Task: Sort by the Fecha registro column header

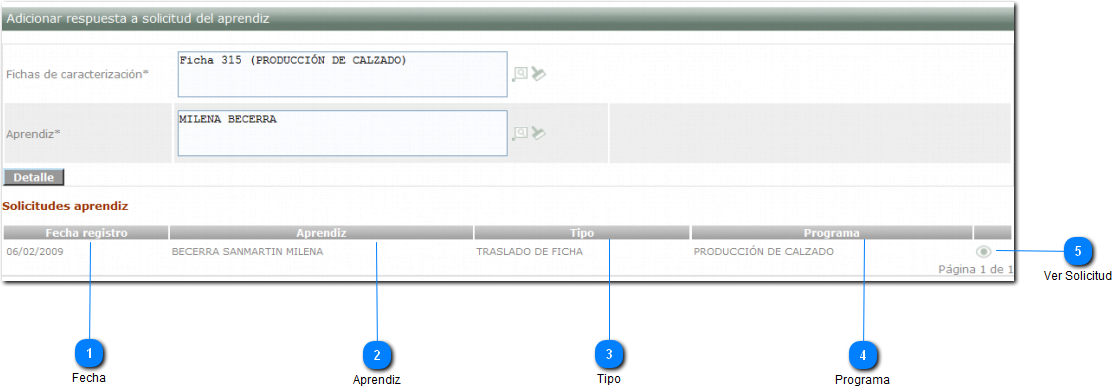Action: pyautogui.click(x=86, y=232)
